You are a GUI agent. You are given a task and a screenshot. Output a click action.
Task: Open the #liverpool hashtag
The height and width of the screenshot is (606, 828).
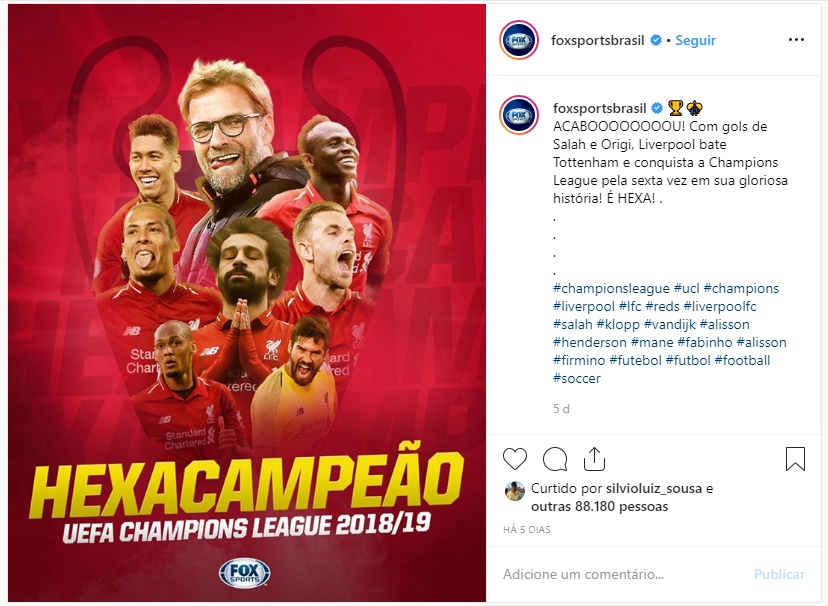pos(584,307)
